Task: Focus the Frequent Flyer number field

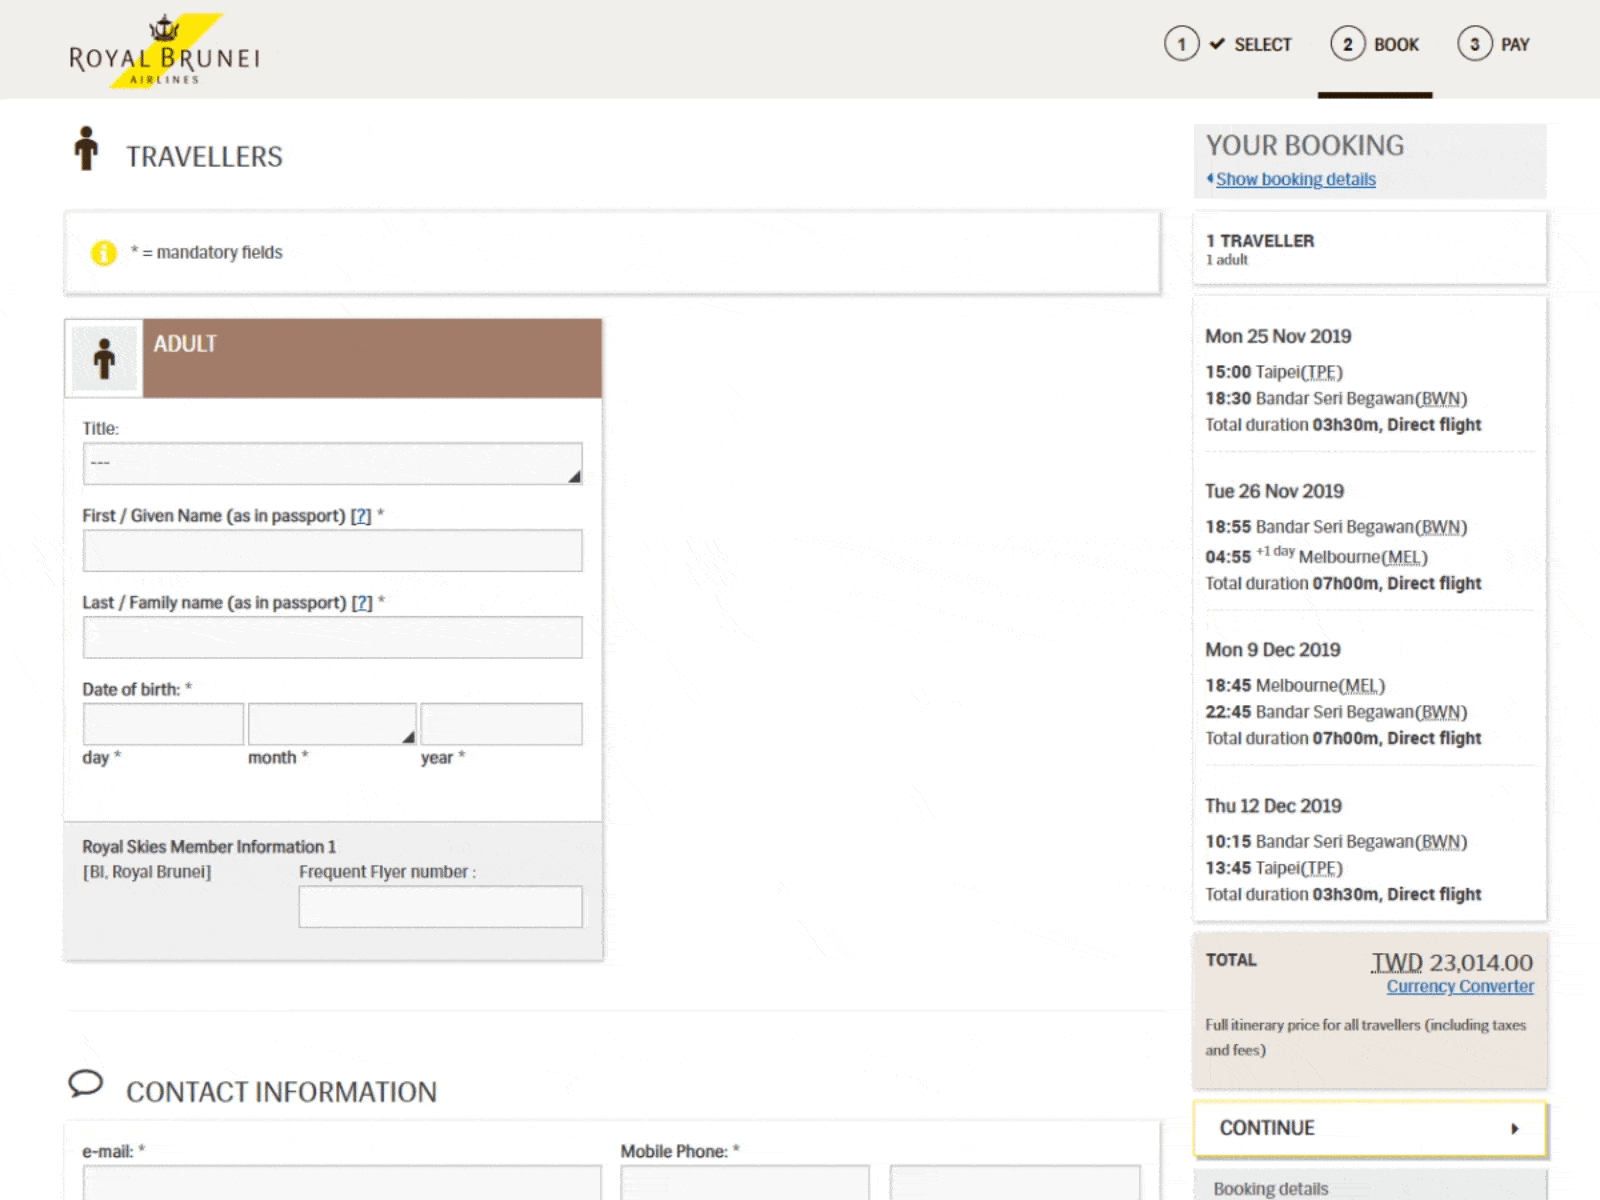Action: 440,907
